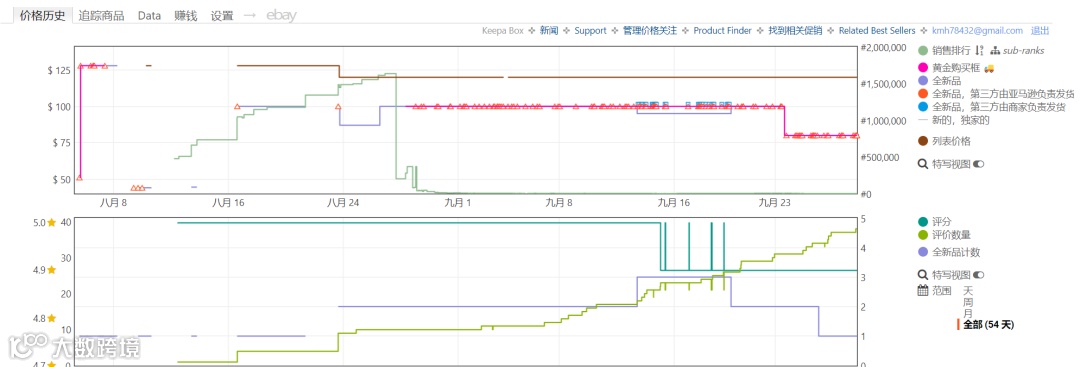The height and width of the screenshot is (367, 1080).
Task: Toggle the orange dot for 第三方由亚马逊负责发货
Action: tap(924, 94)
